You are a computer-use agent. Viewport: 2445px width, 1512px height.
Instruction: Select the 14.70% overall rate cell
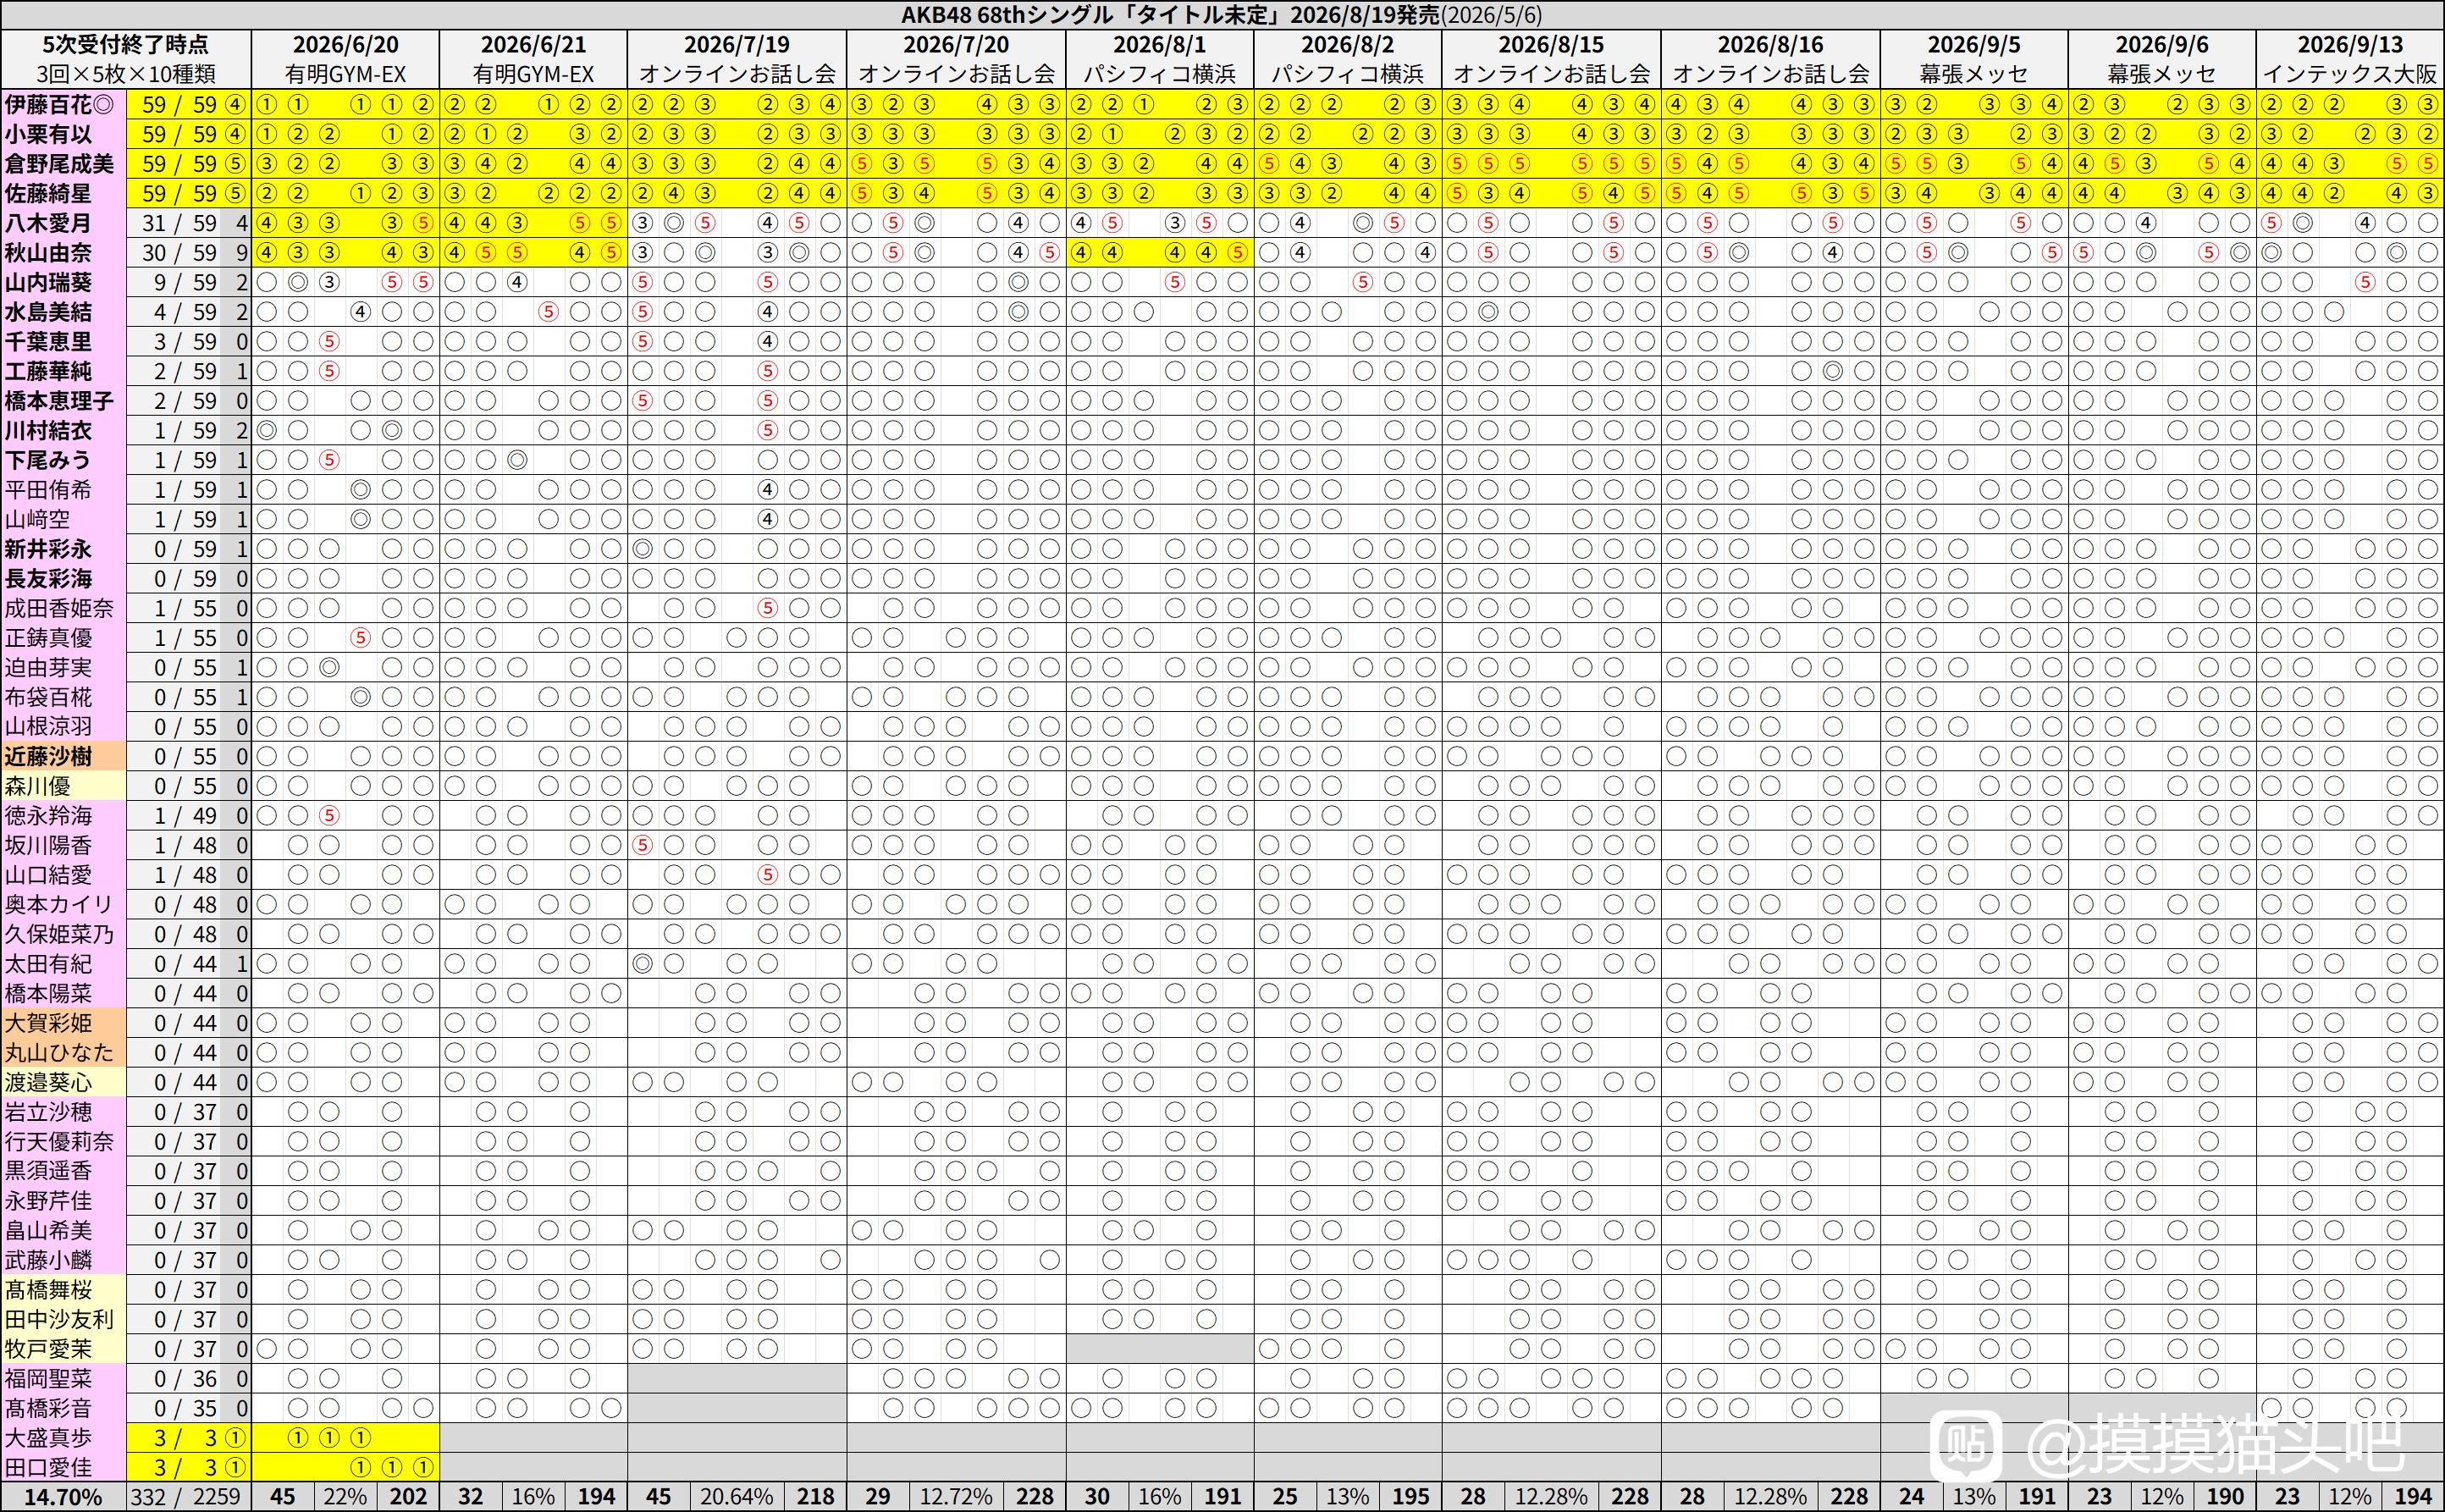63,1497
